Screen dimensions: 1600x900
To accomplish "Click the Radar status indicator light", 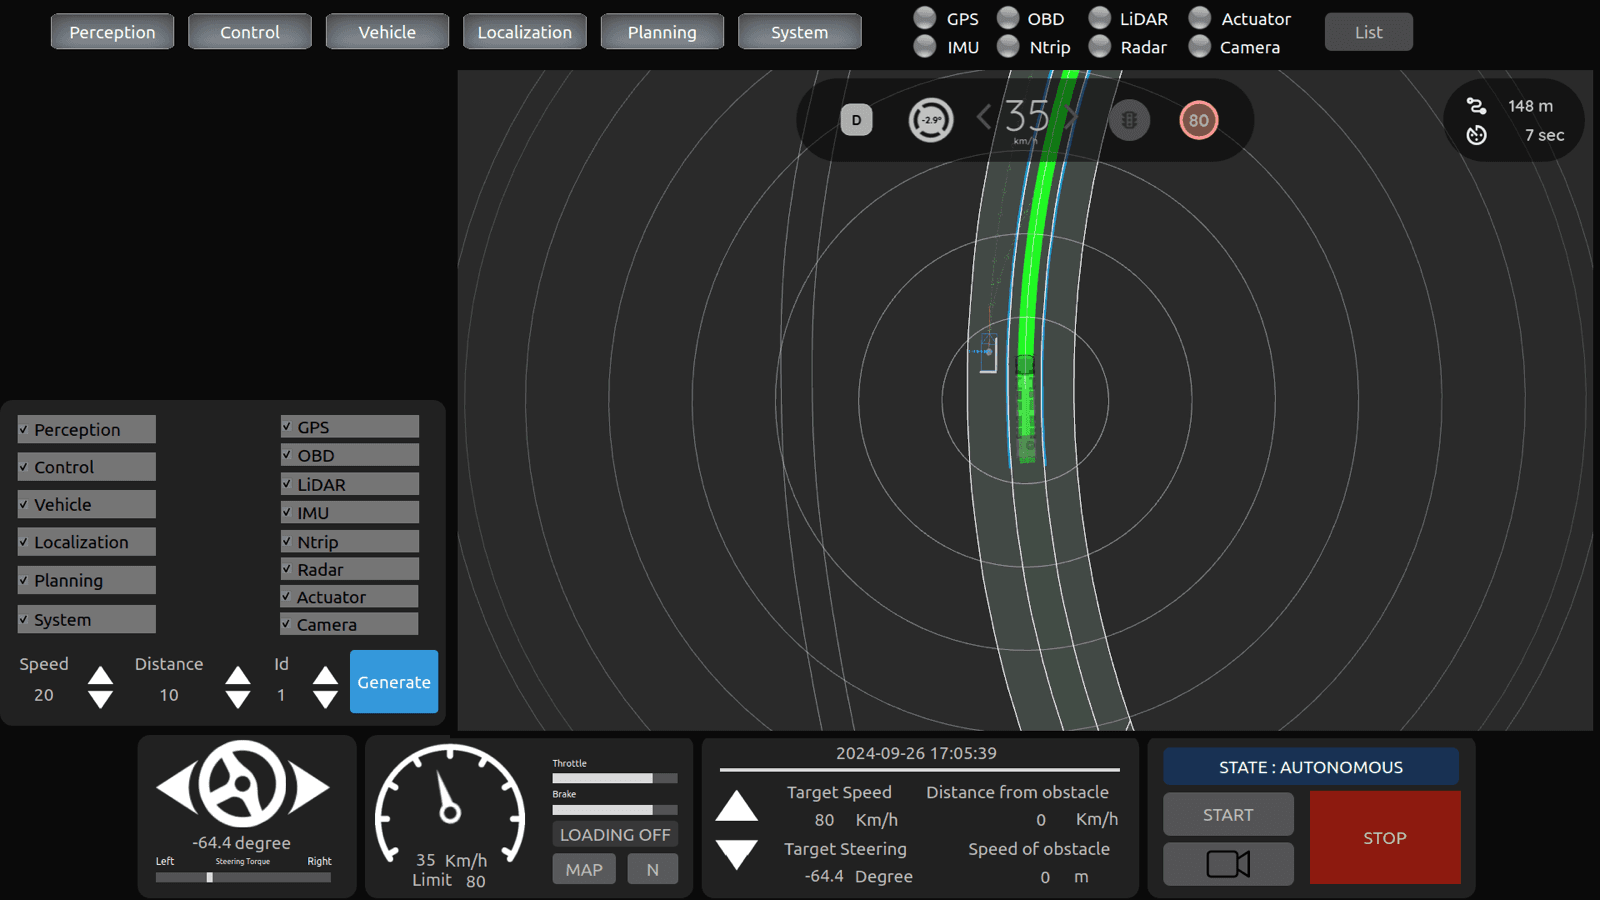I will tap(1100, 46).
